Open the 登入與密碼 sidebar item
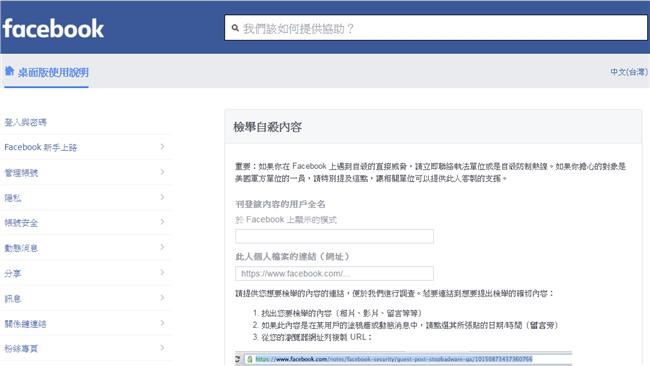Viewport: 650px width, 366px height. point(26,122)
